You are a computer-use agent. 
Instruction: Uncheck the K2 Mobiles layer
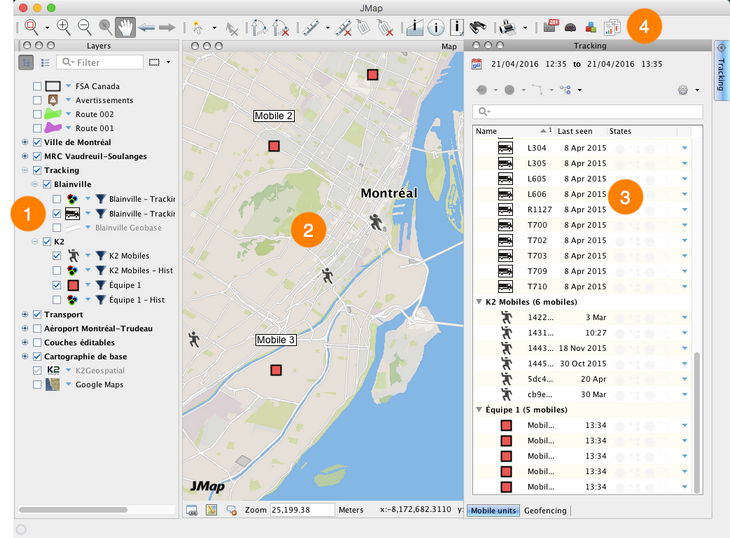57,256
